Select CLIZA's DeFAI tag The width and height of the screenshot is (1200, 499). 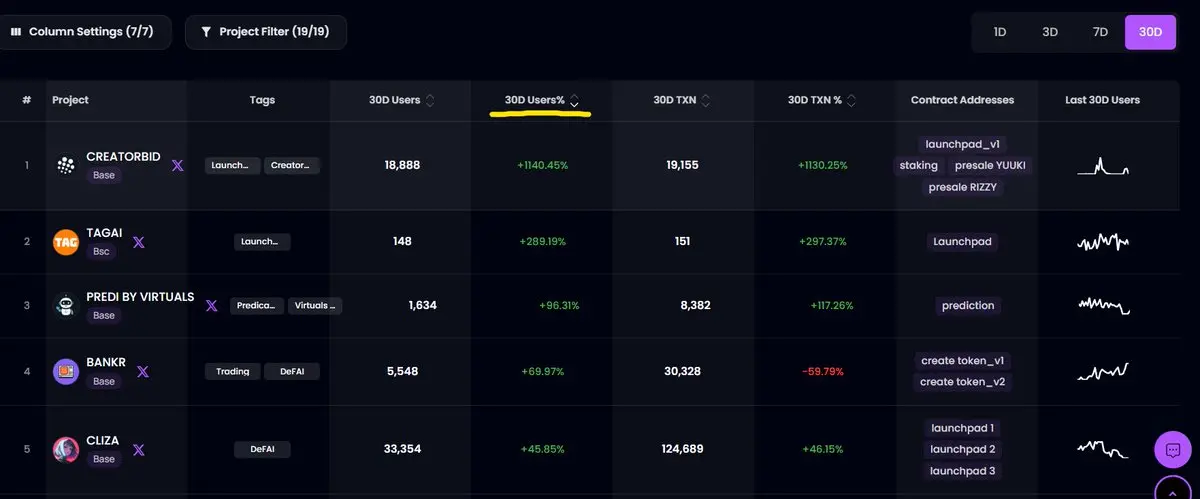(x=263, y=449)
